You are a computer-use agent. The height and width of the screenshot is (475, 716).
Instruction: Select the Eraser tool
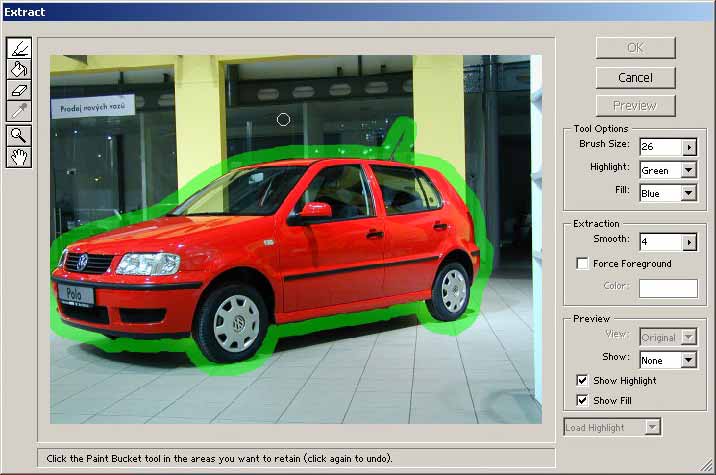[x=19, y=90]
